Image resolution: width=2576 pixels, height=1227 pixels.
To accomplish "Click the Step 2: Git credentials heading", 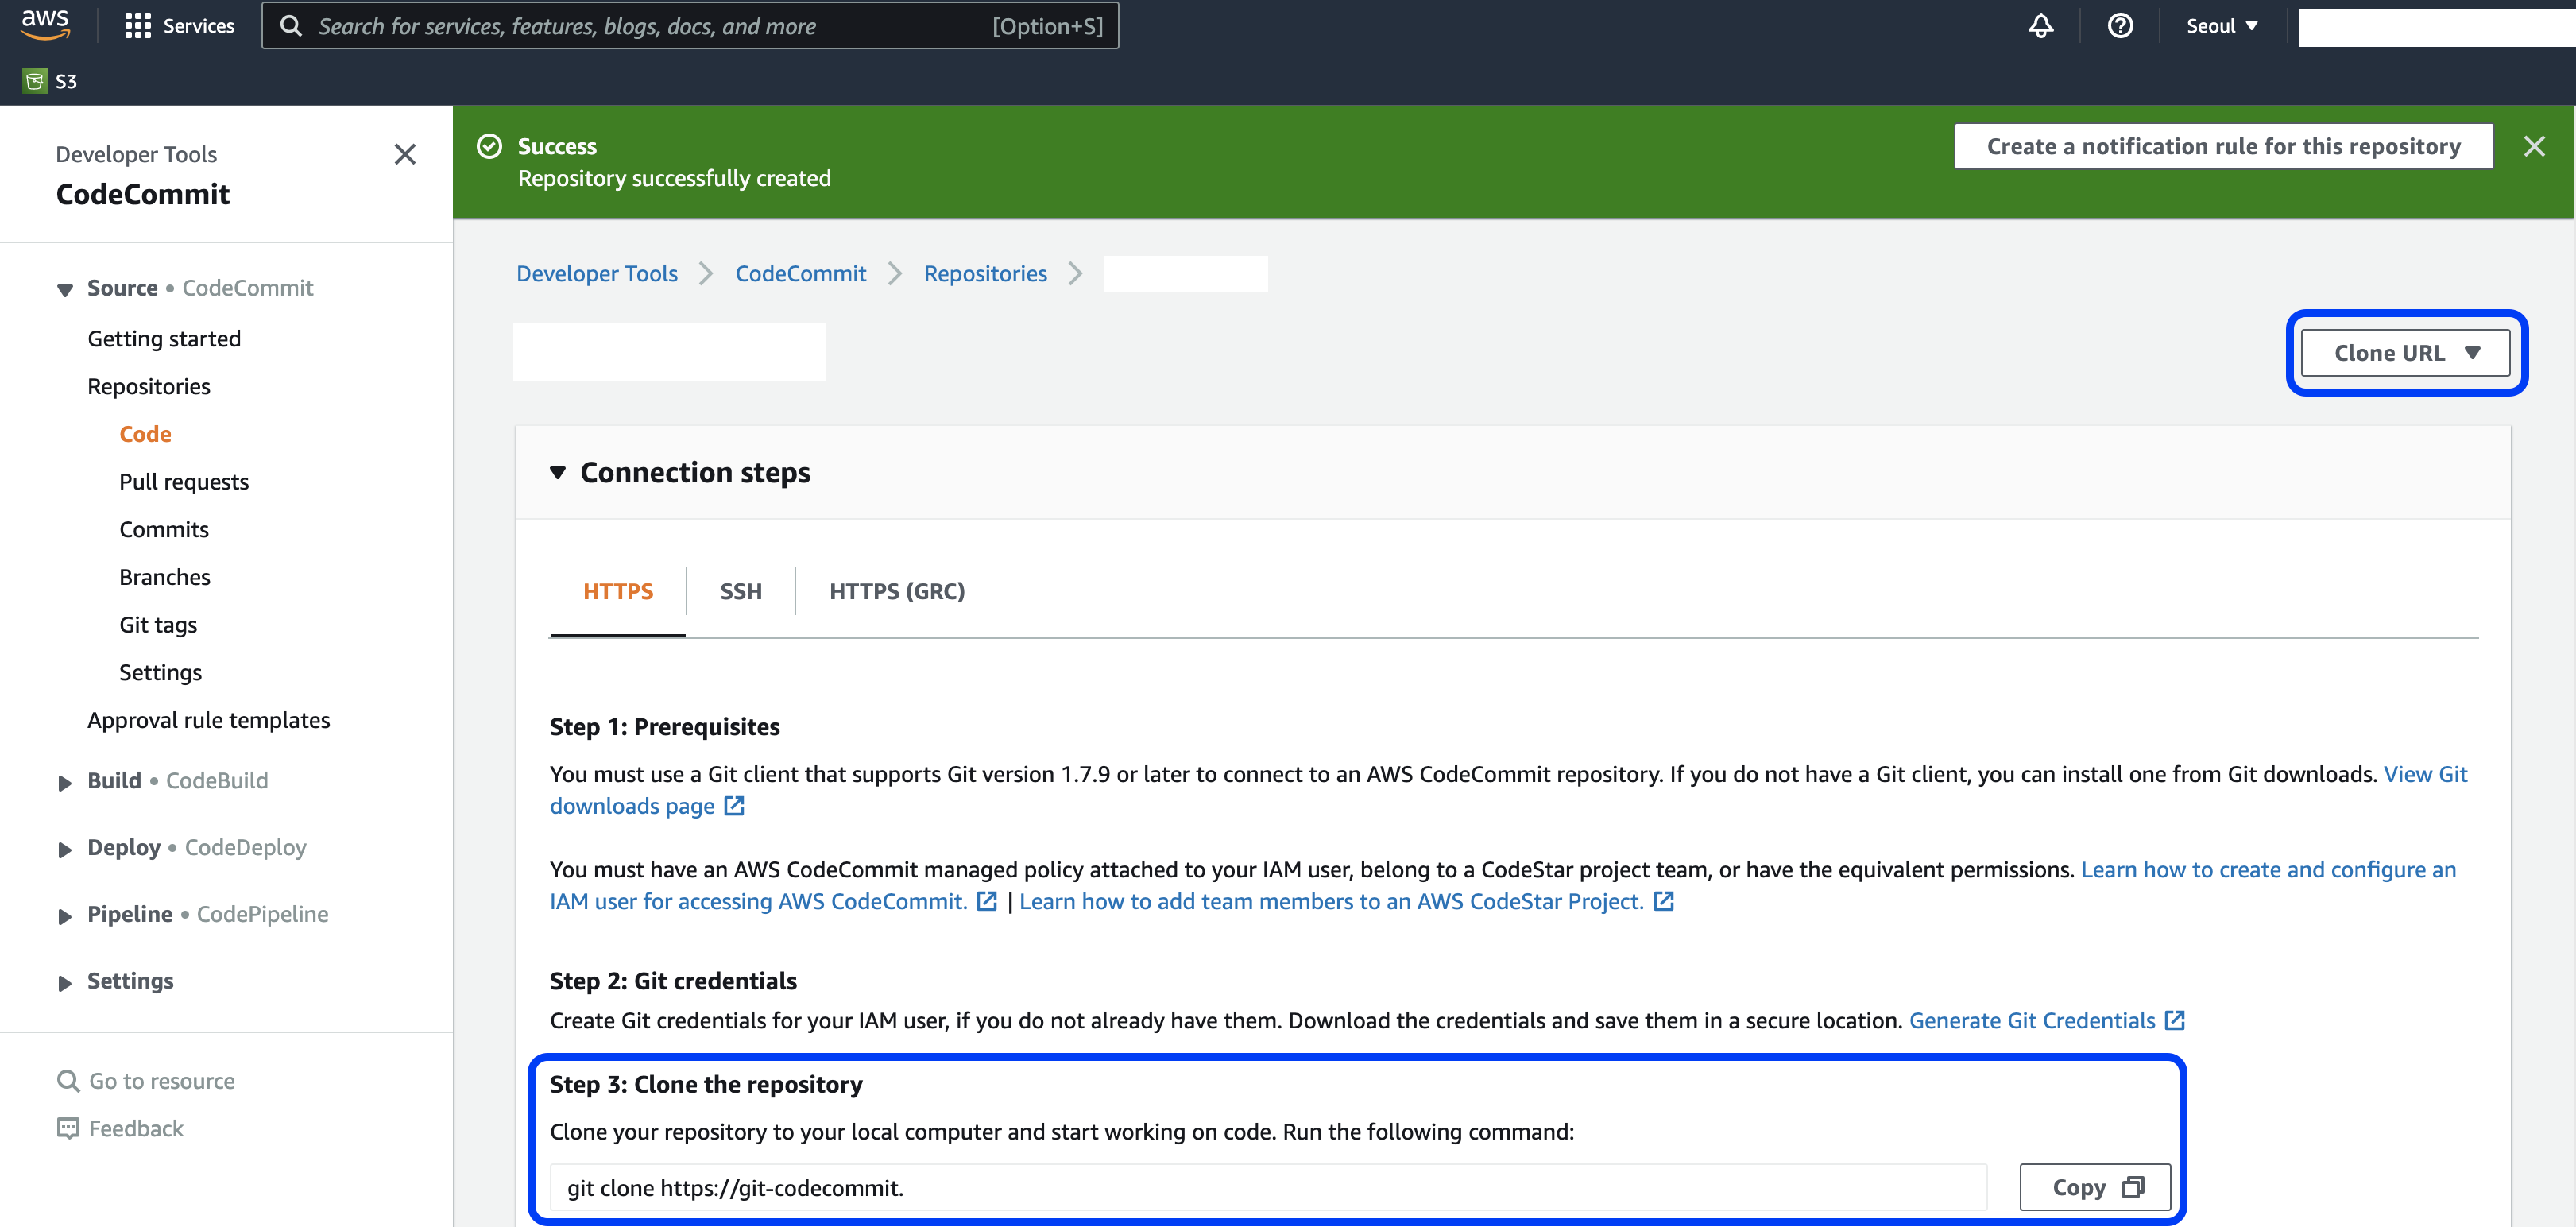I will click(x=673, y=981).
